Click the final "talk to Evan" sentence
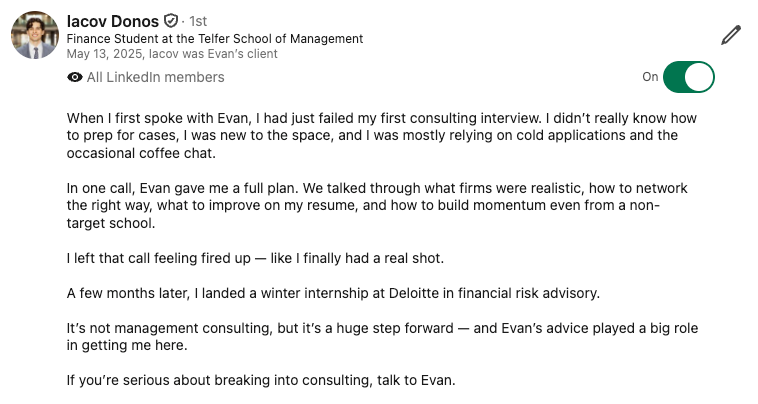This screenshot has width=758, height=404. click(261, 380)
